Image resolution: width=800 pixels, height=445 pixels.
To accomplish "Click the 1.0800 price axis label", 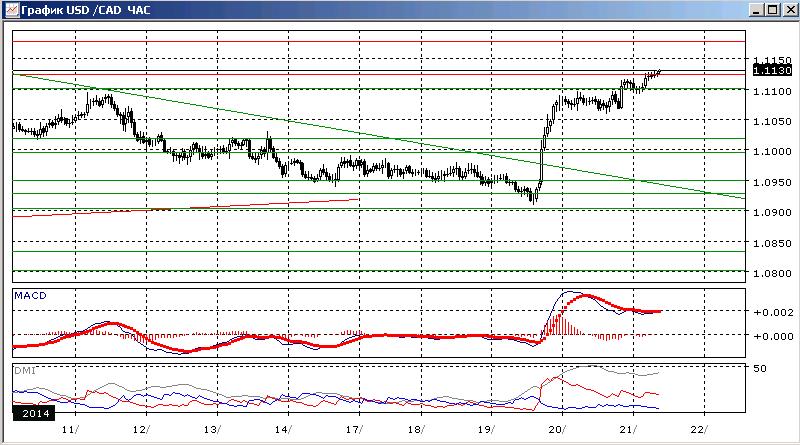I will coord(772,274).
